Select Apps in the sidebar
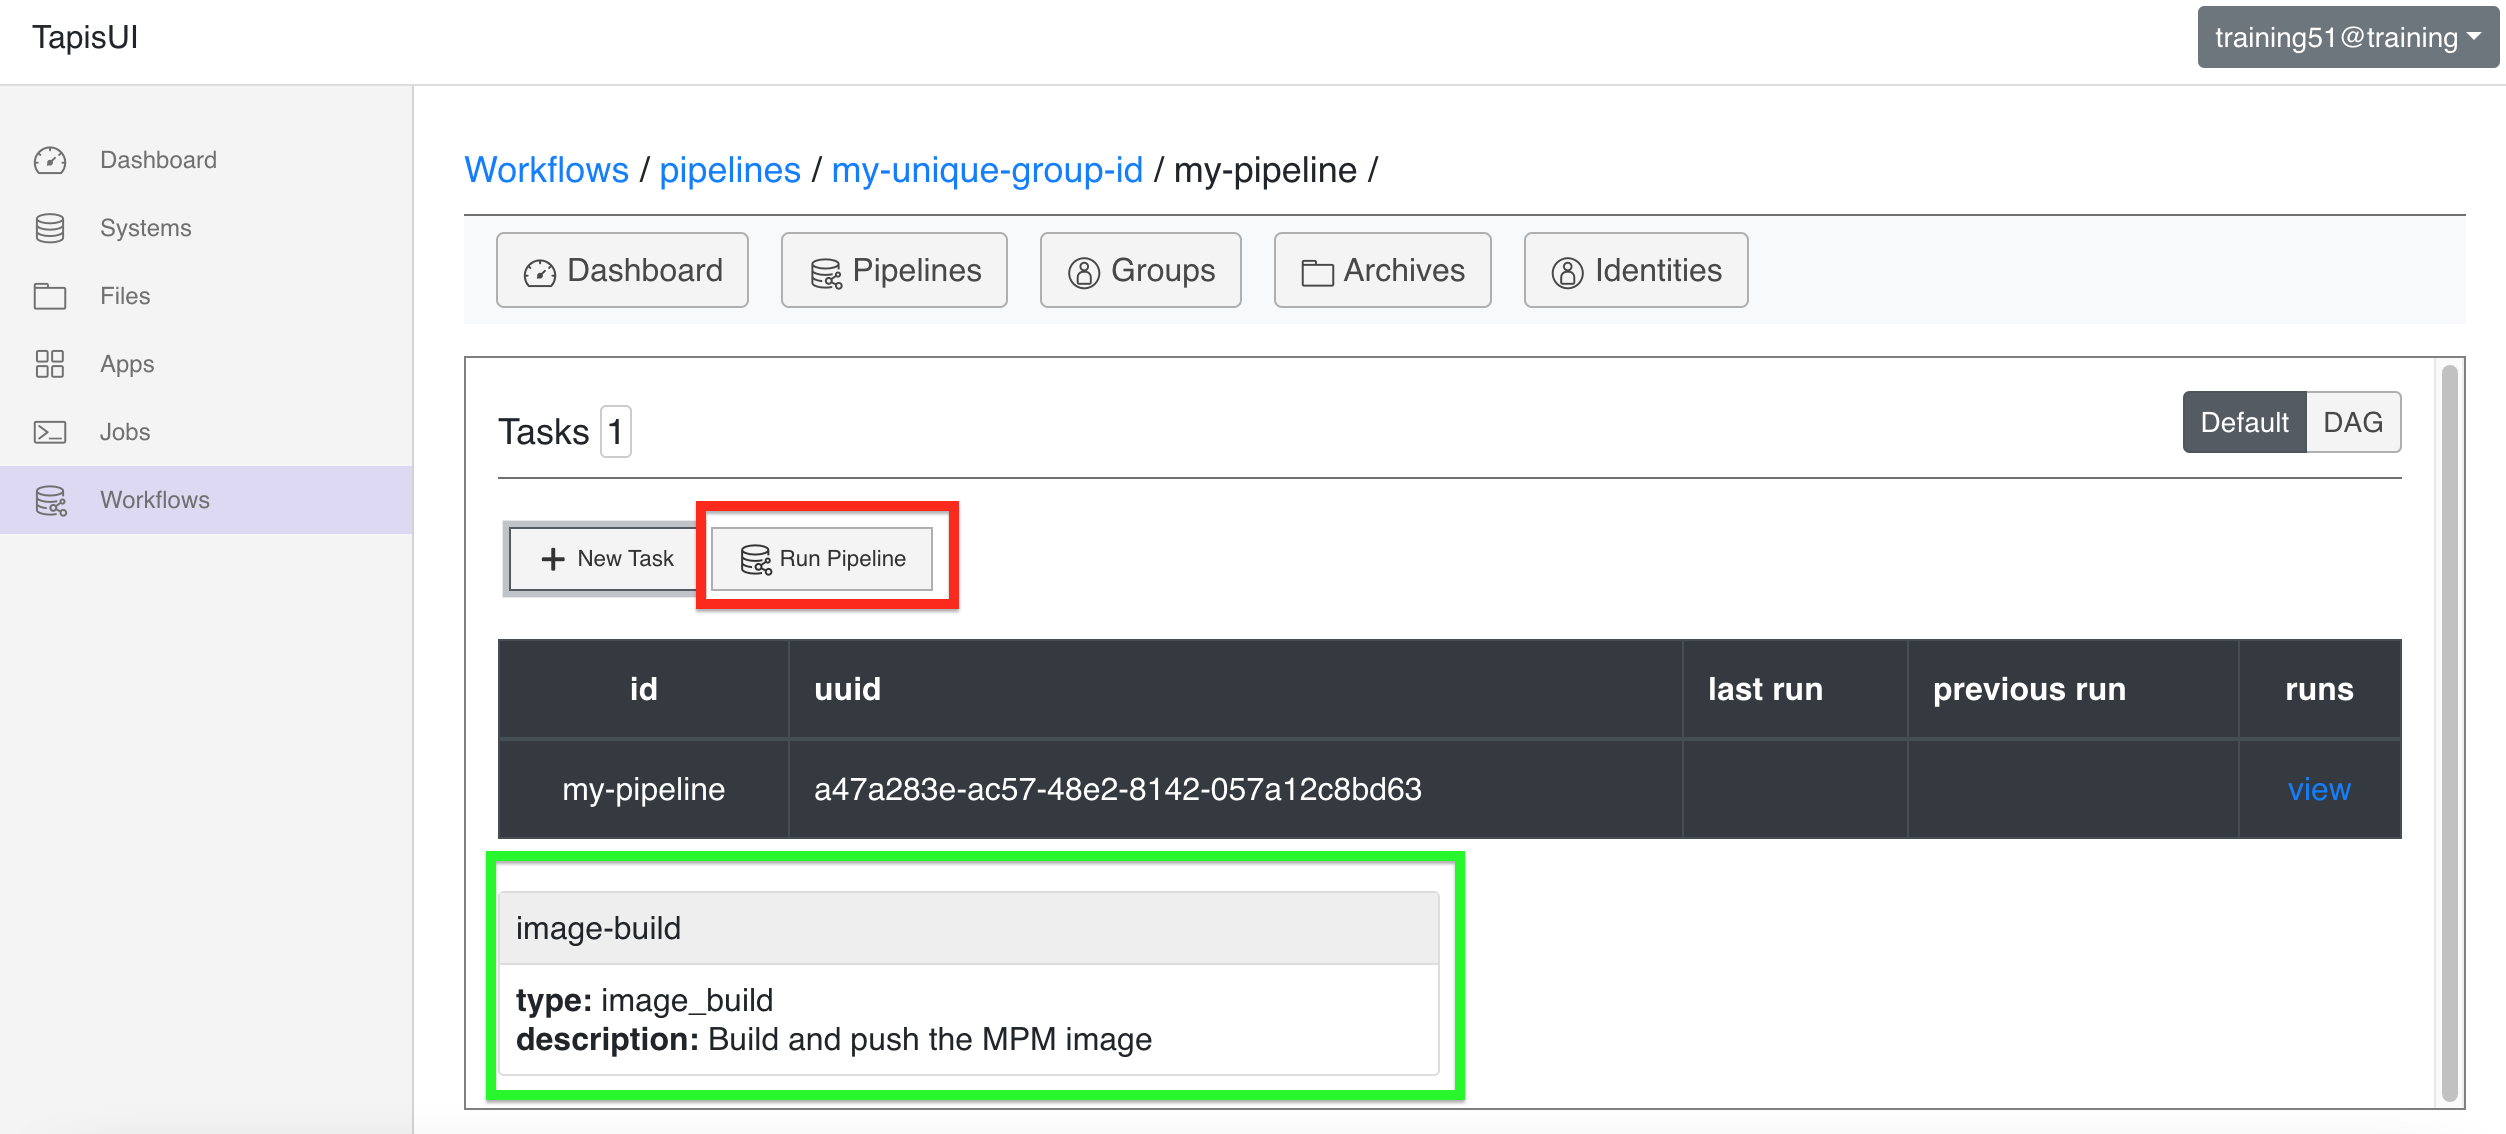The width and height of the screenshot is (2506, 1134). click(x=206, y=364)
